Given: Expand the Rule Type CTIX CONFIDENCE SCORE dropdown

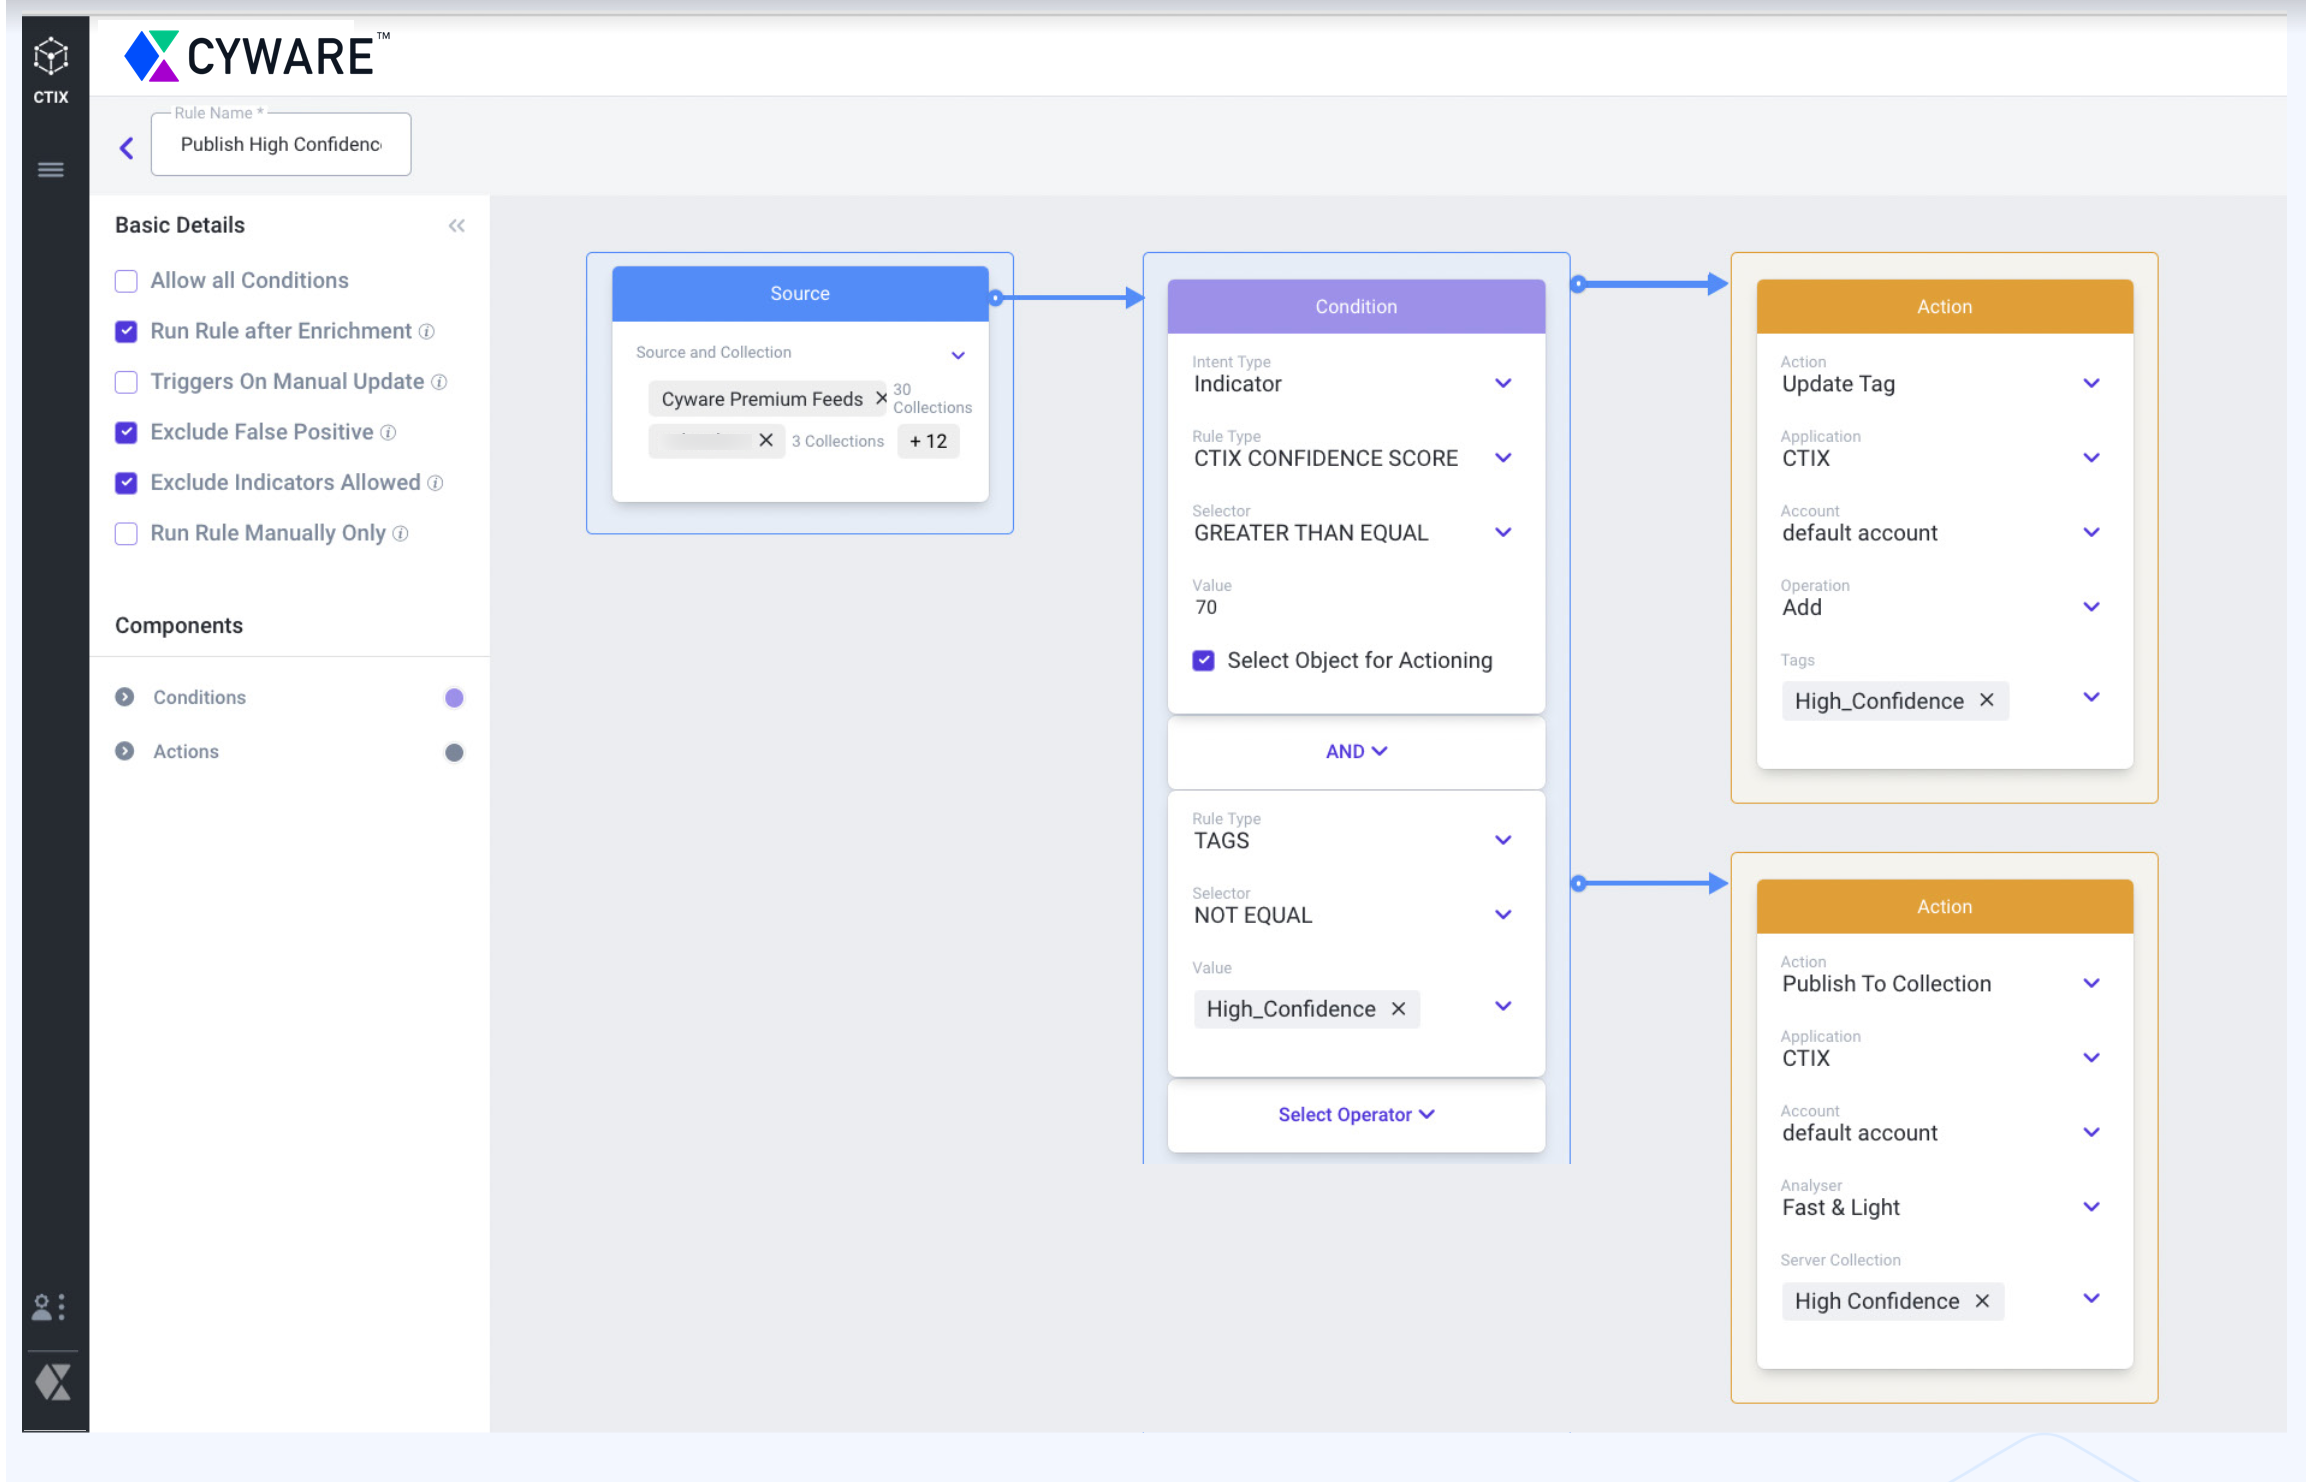Looking at the screenshot, I should point(1504,456).
